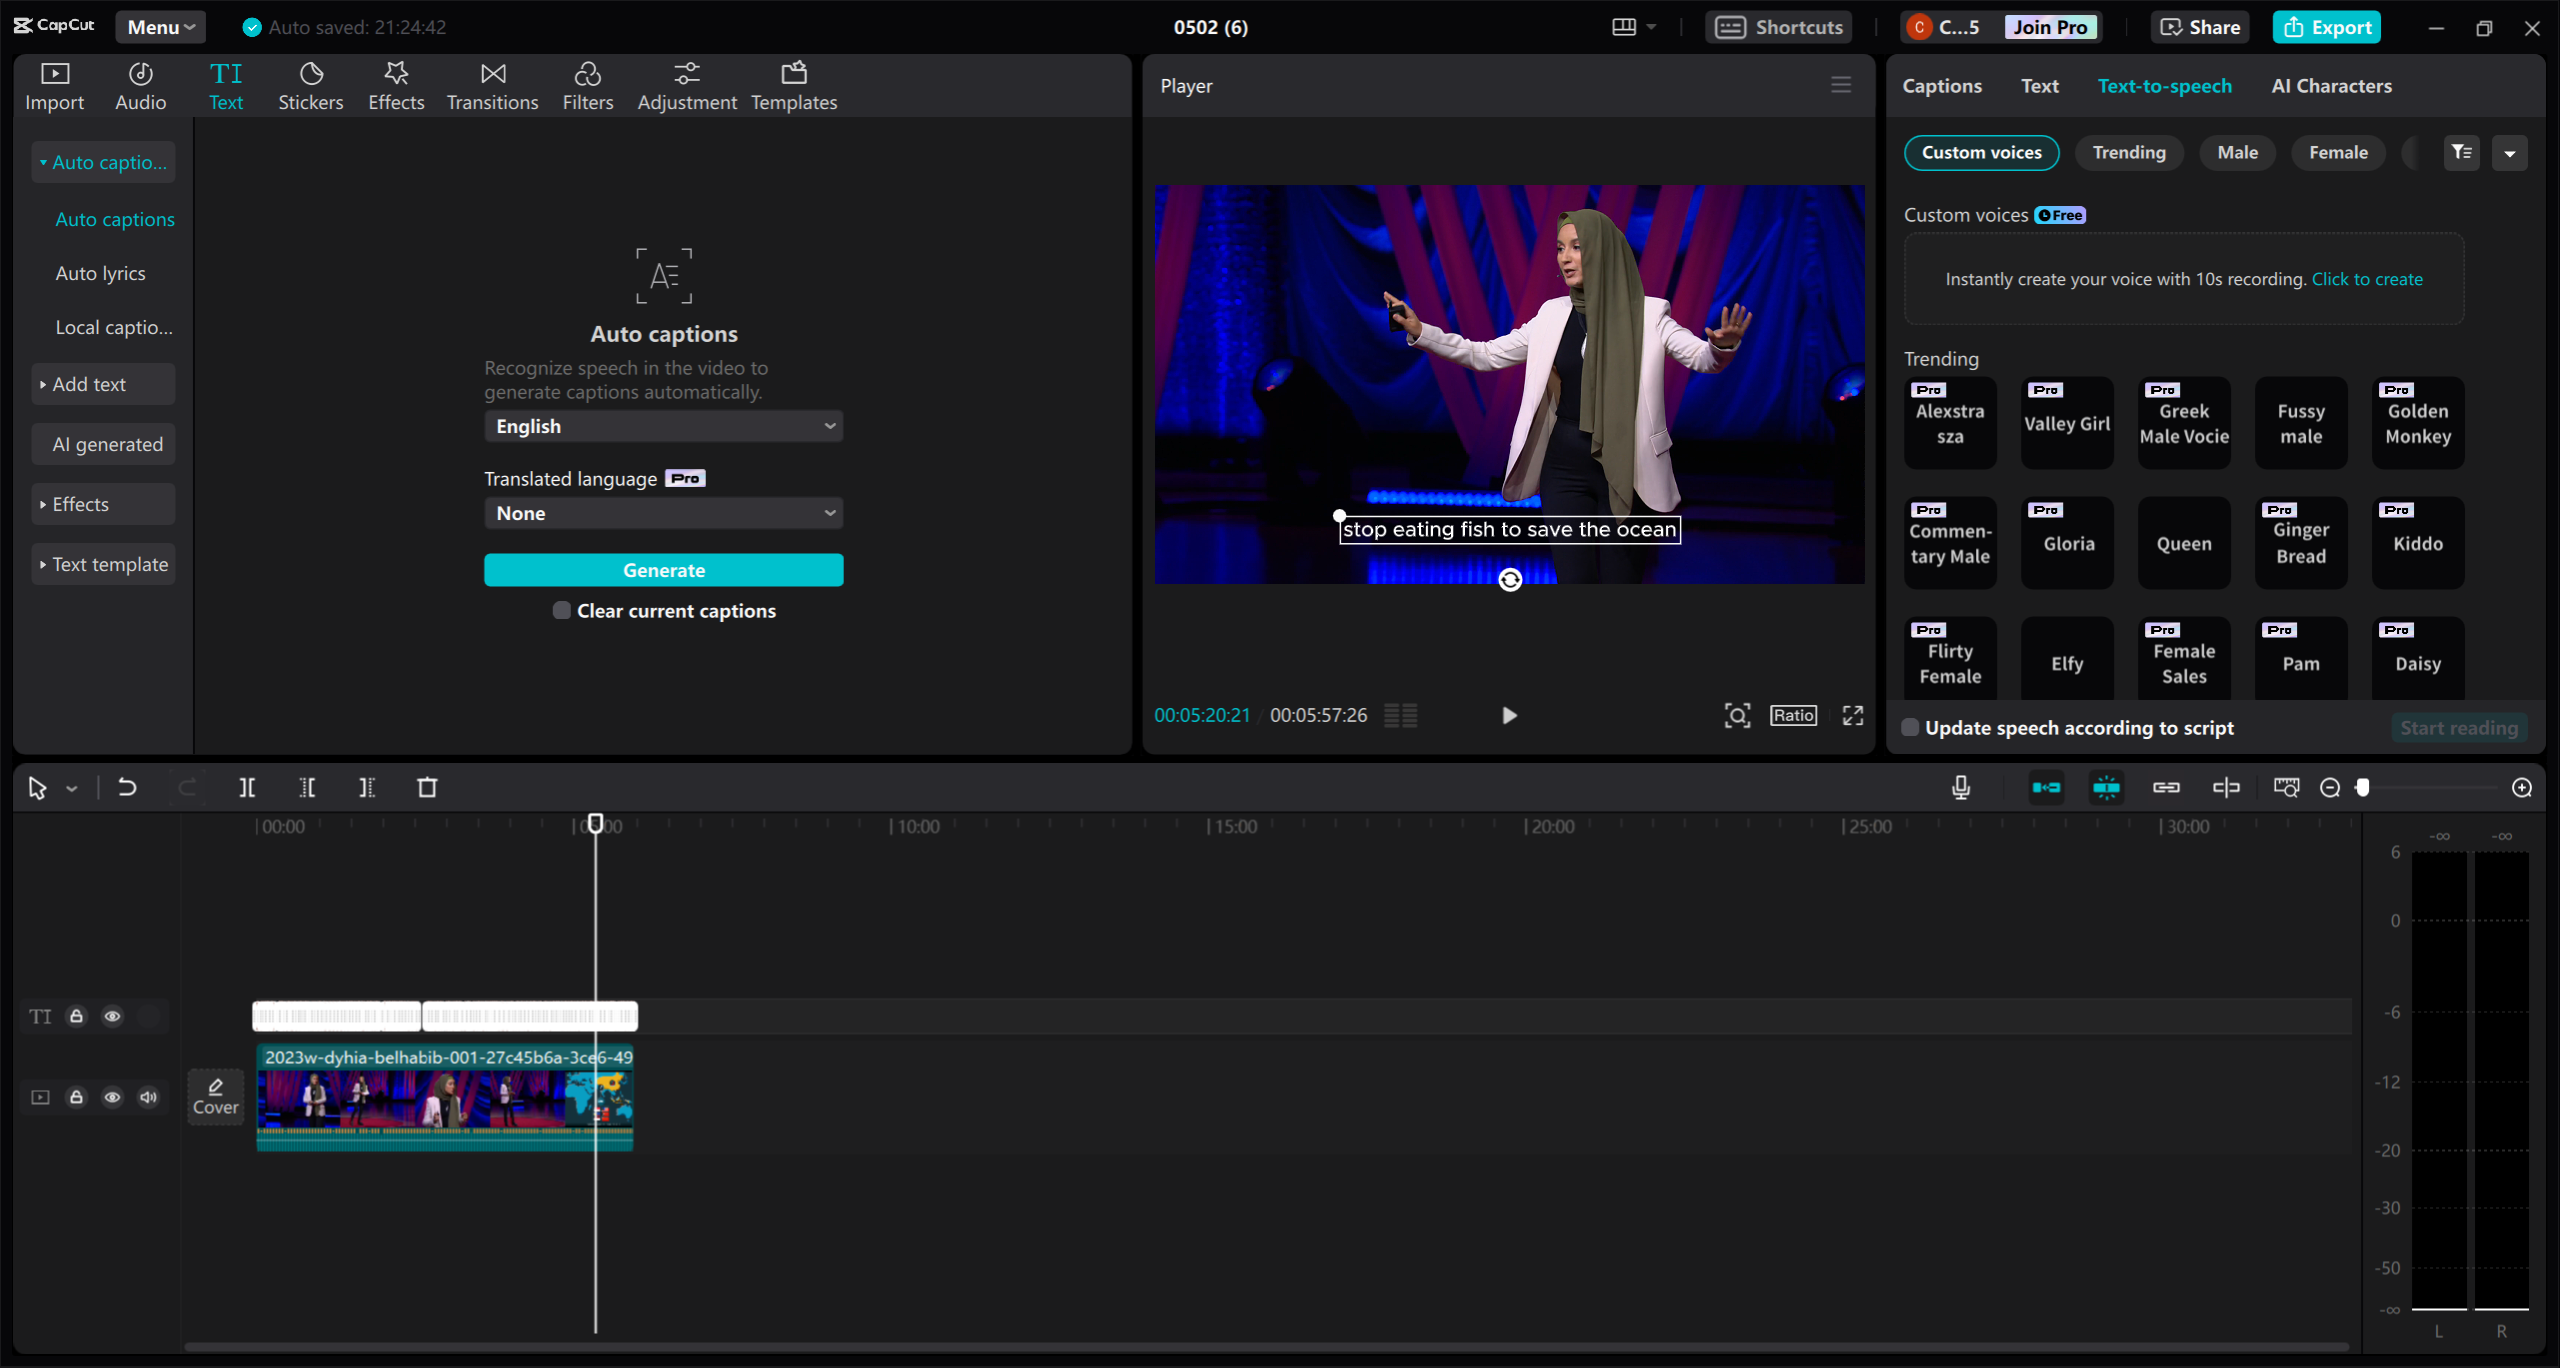Click the microphone record voiceover icon
The width and height of the screenshot is (2560, 1368).
coord(1961,788)
